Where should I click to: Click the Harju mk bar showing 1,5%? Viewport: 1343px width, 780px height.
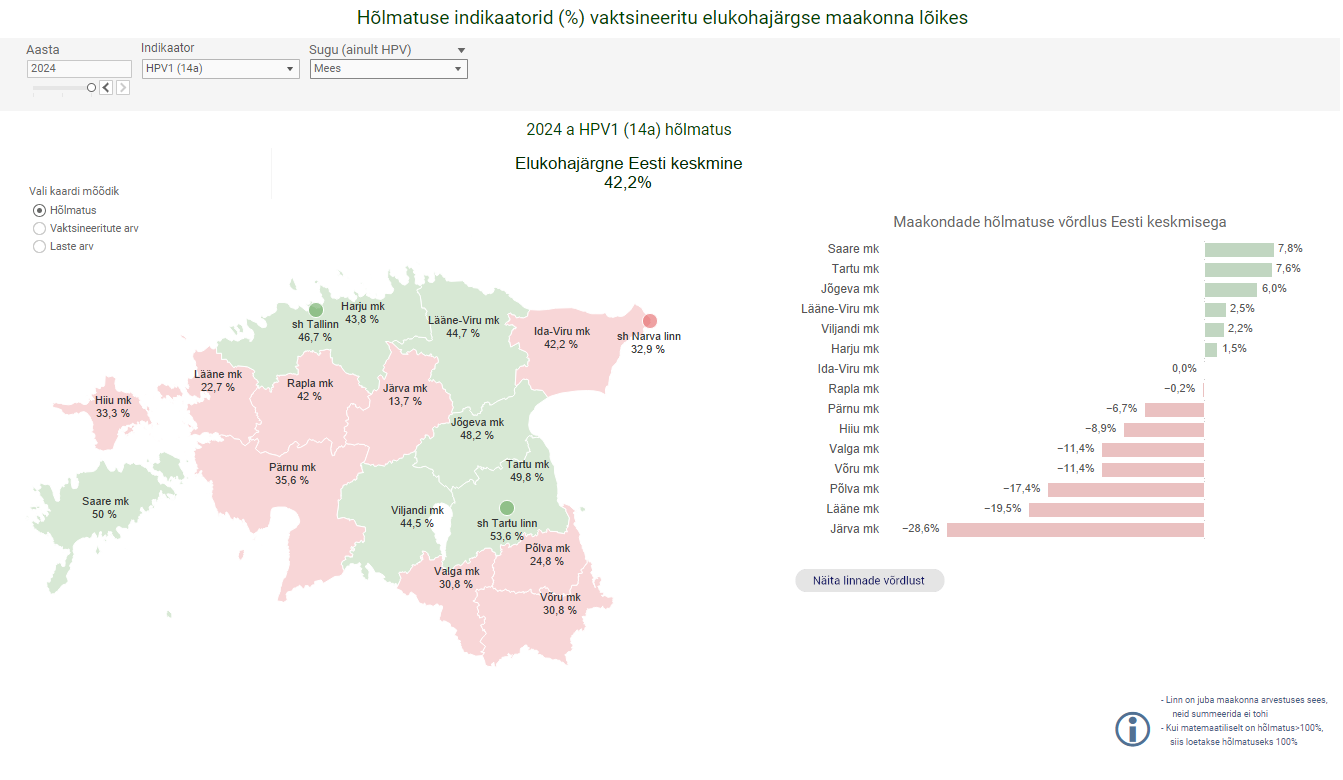[x=1211, y=349]
